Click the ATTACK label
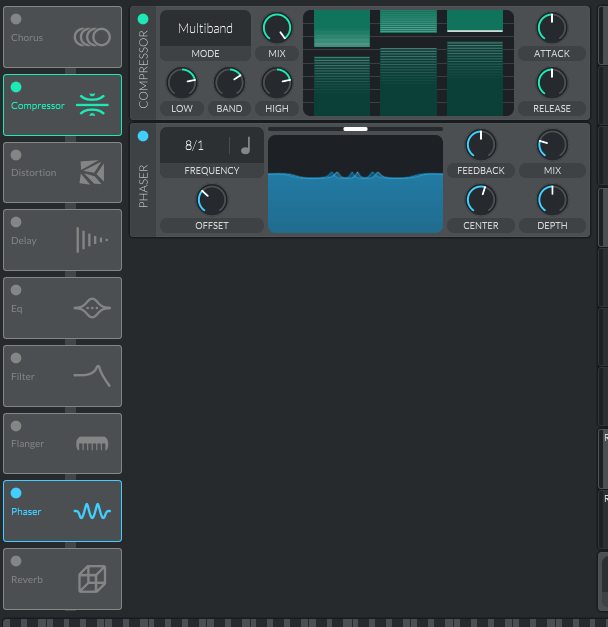This screenshot has width=608, height=627. tap(552, 54)
